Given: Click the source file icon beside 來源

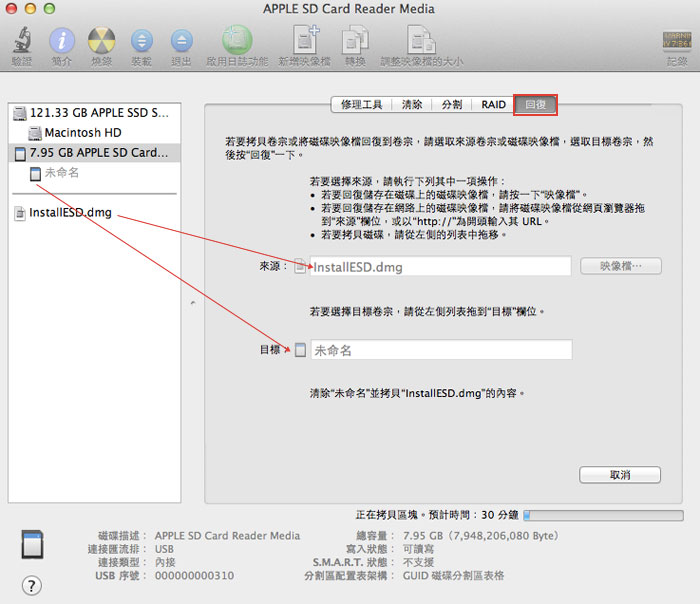Looking at the screenshot, I should (x=300, y=267).
